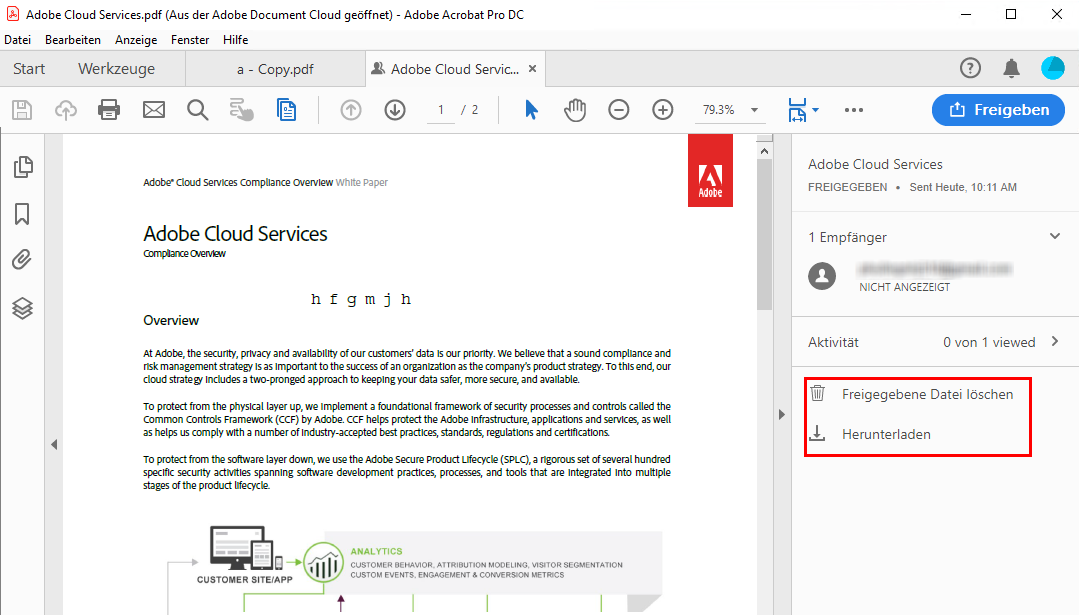
Task: Click the recipient avatar icon
Action: 822,277
